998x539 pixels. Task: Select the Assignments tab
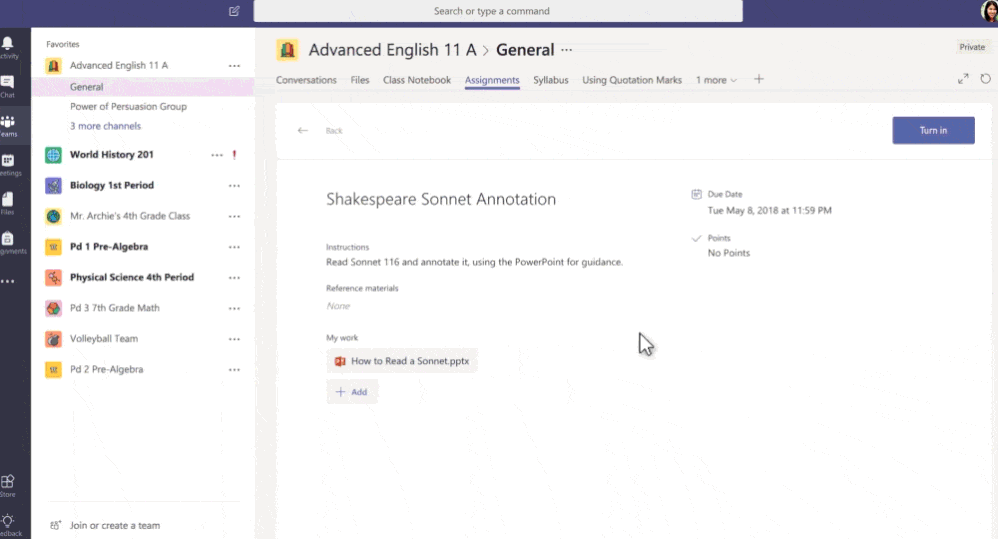[x=492, y=80]
